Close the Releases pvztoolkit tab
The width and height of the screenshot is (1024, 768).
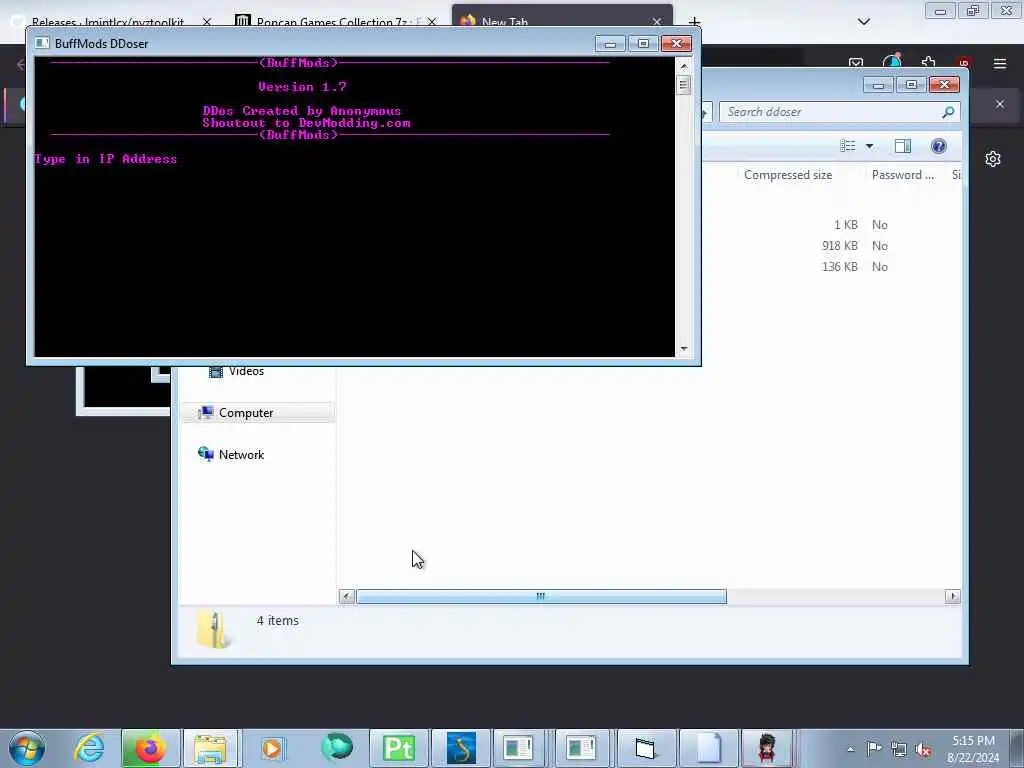(x=207, y=22)
